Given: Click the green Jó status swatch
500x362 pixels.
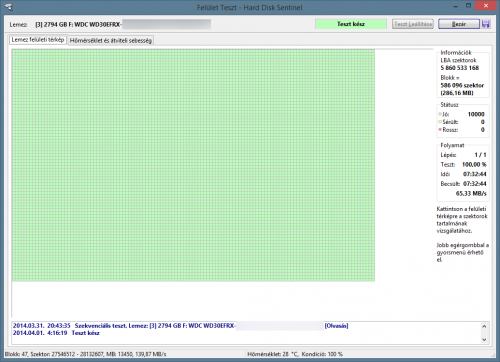Looking at the screenshot, I should (440, 114).
